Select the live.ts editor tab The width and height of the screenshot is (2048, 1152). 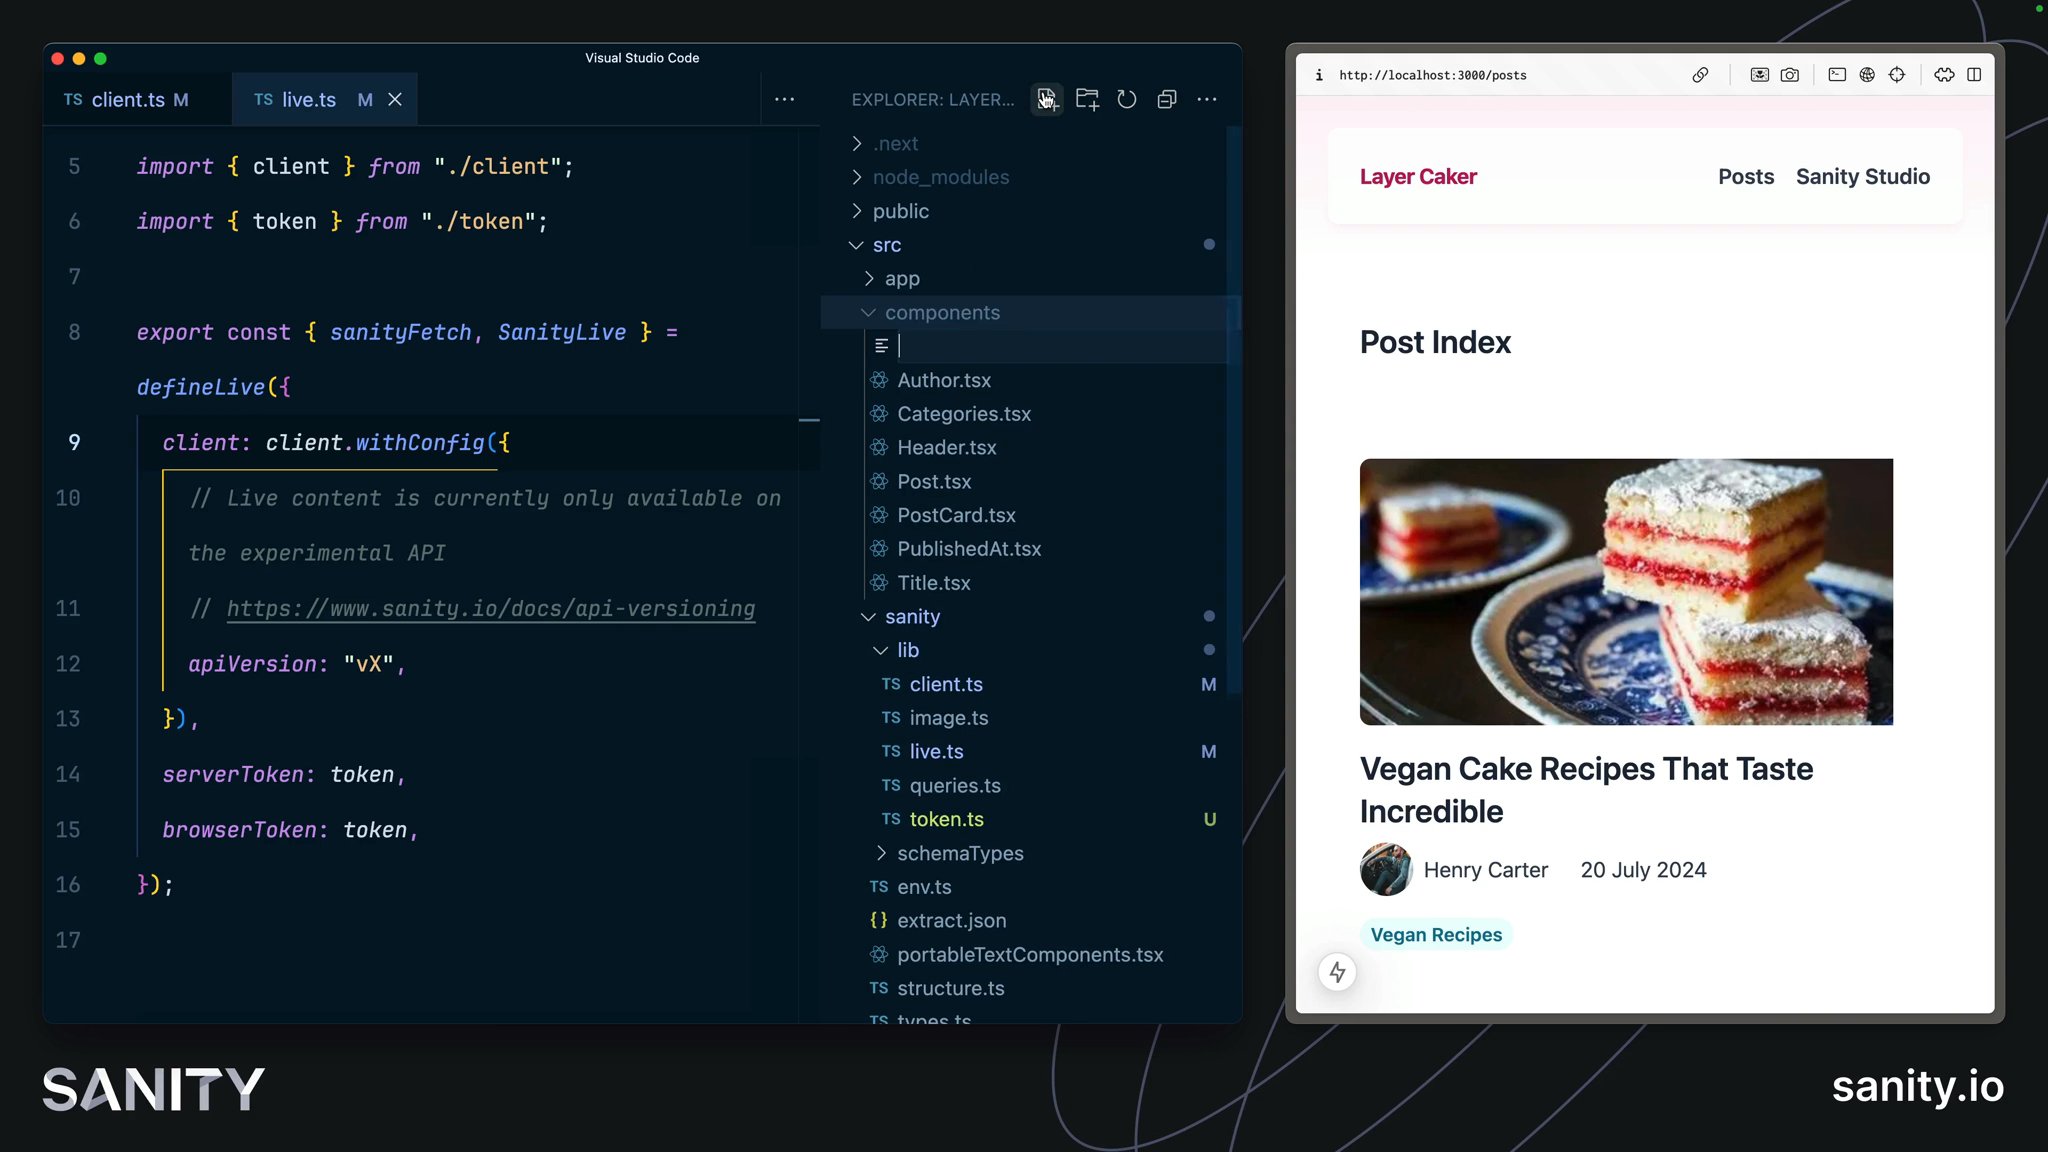pyautogui.click(x=312, y=99)
